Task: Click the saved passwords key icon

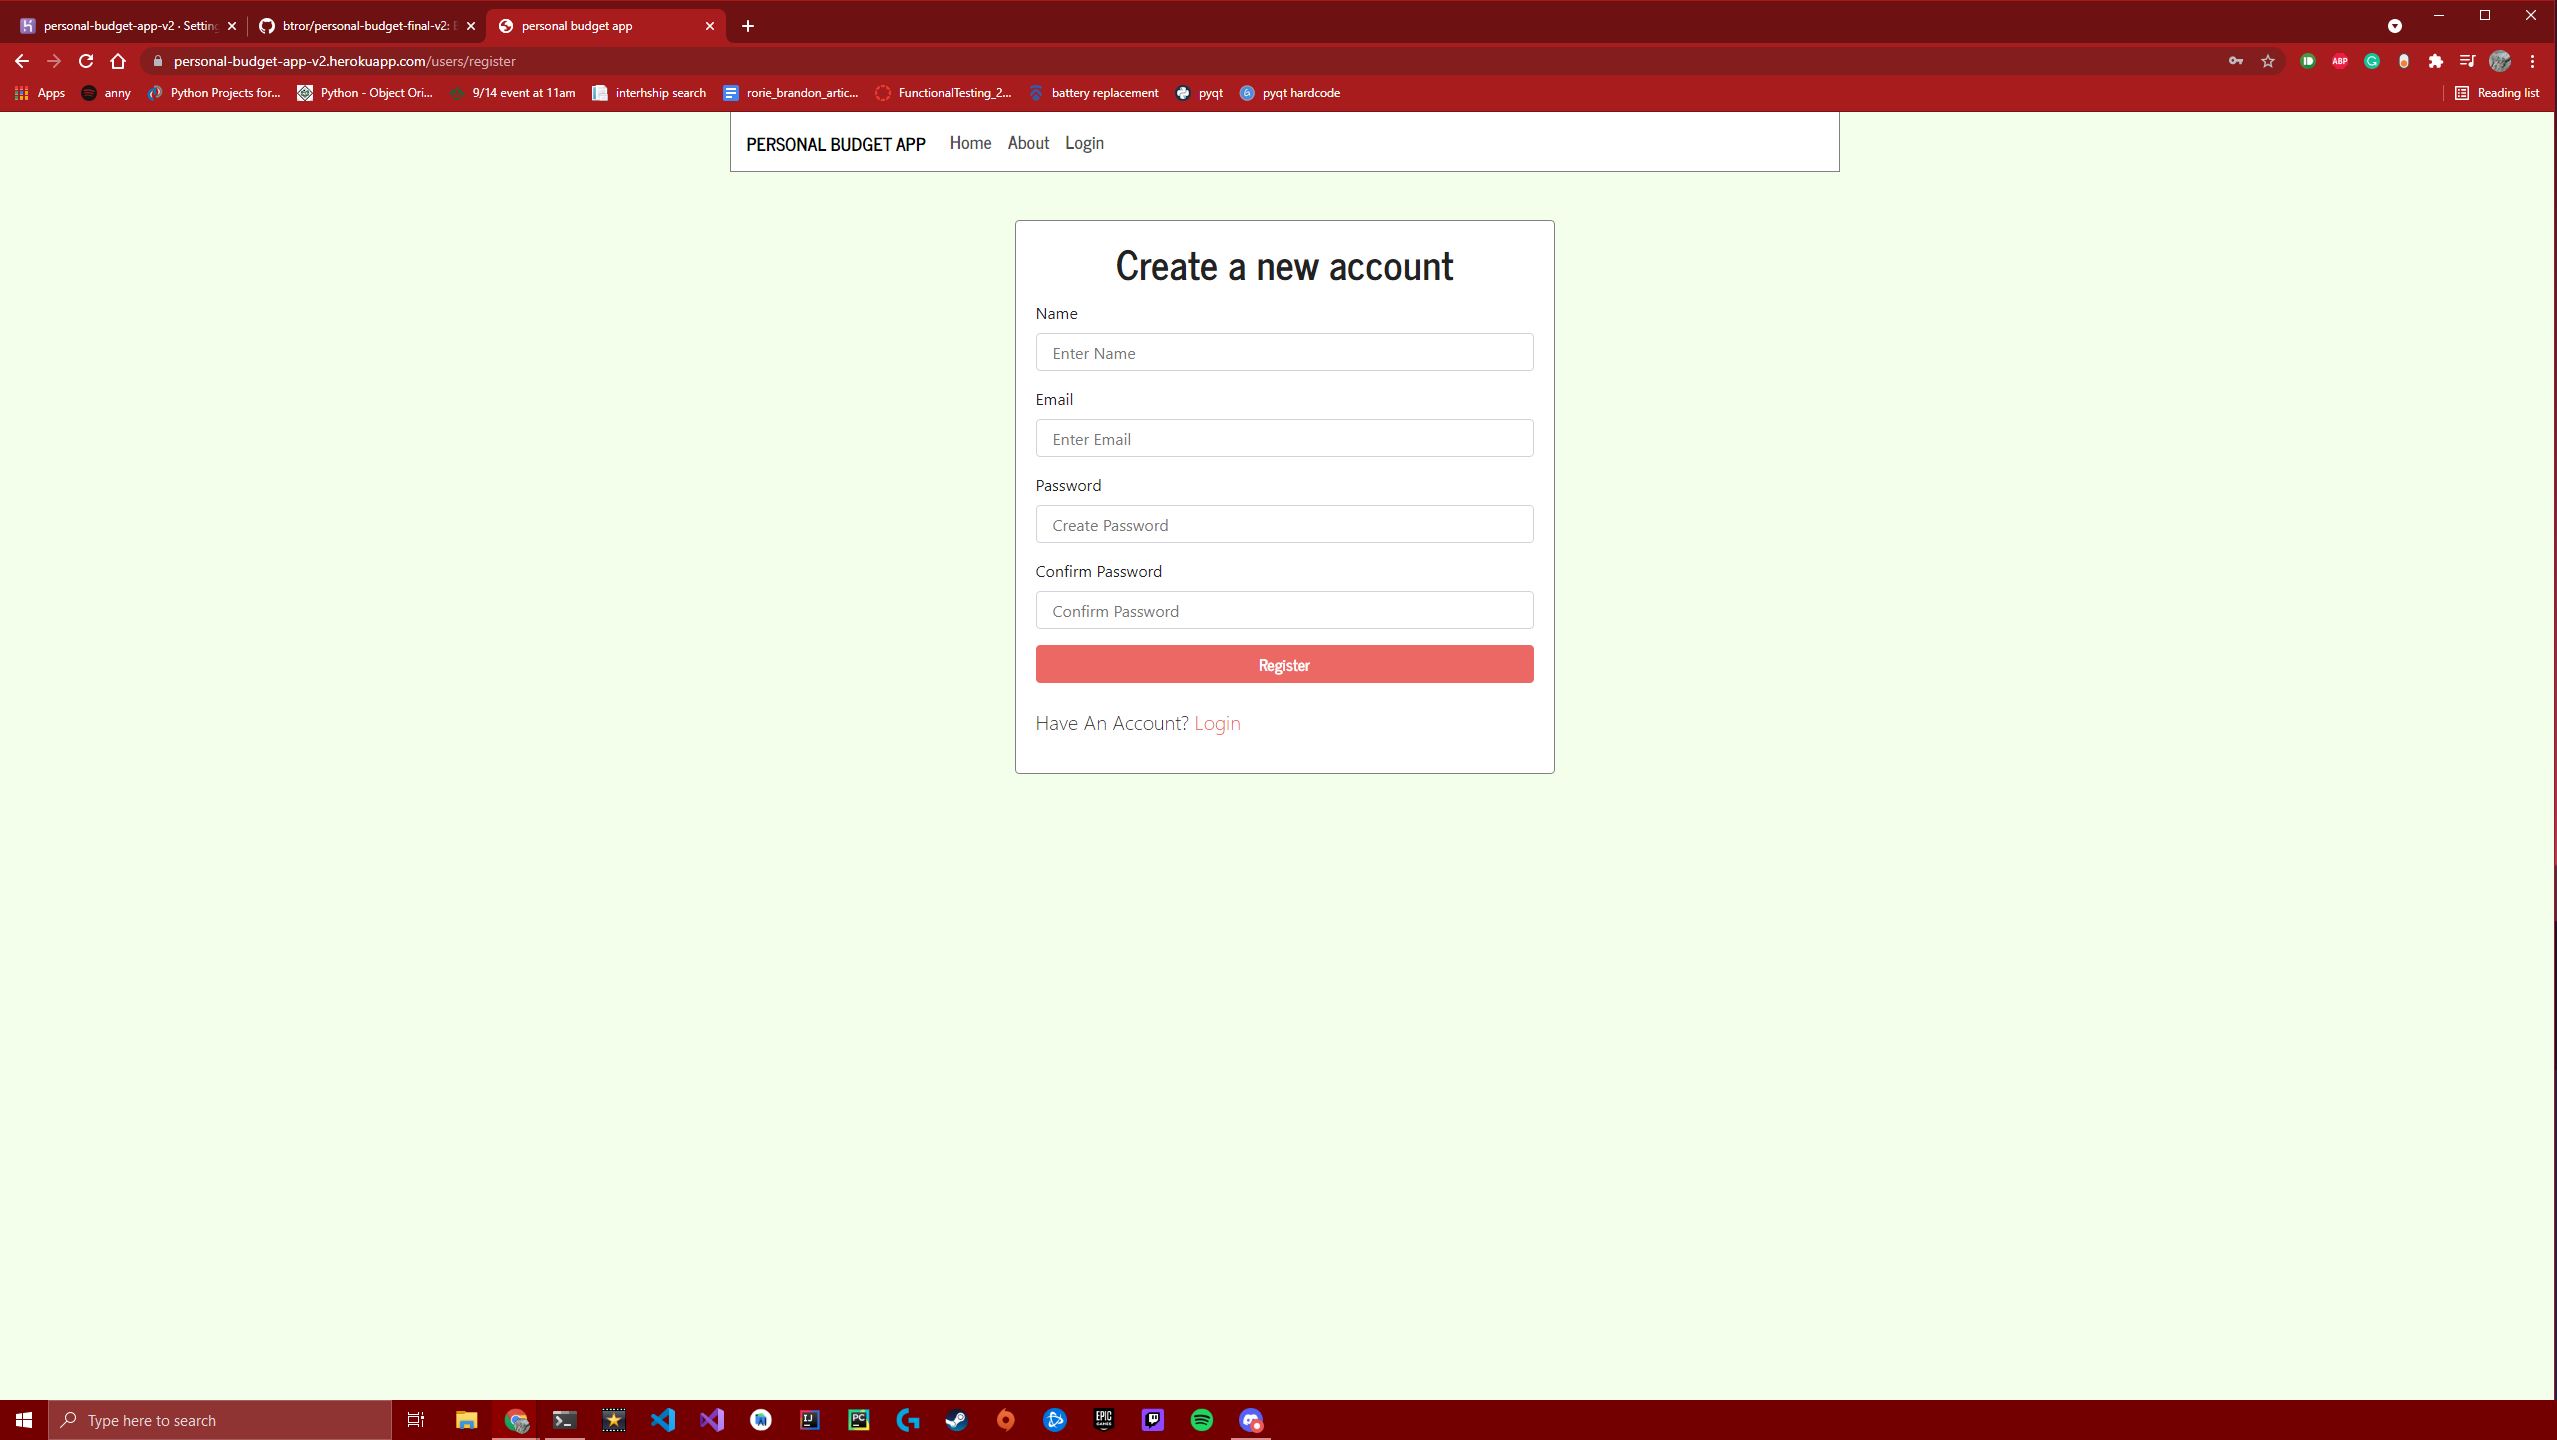Action: [x=2235, y=61]
